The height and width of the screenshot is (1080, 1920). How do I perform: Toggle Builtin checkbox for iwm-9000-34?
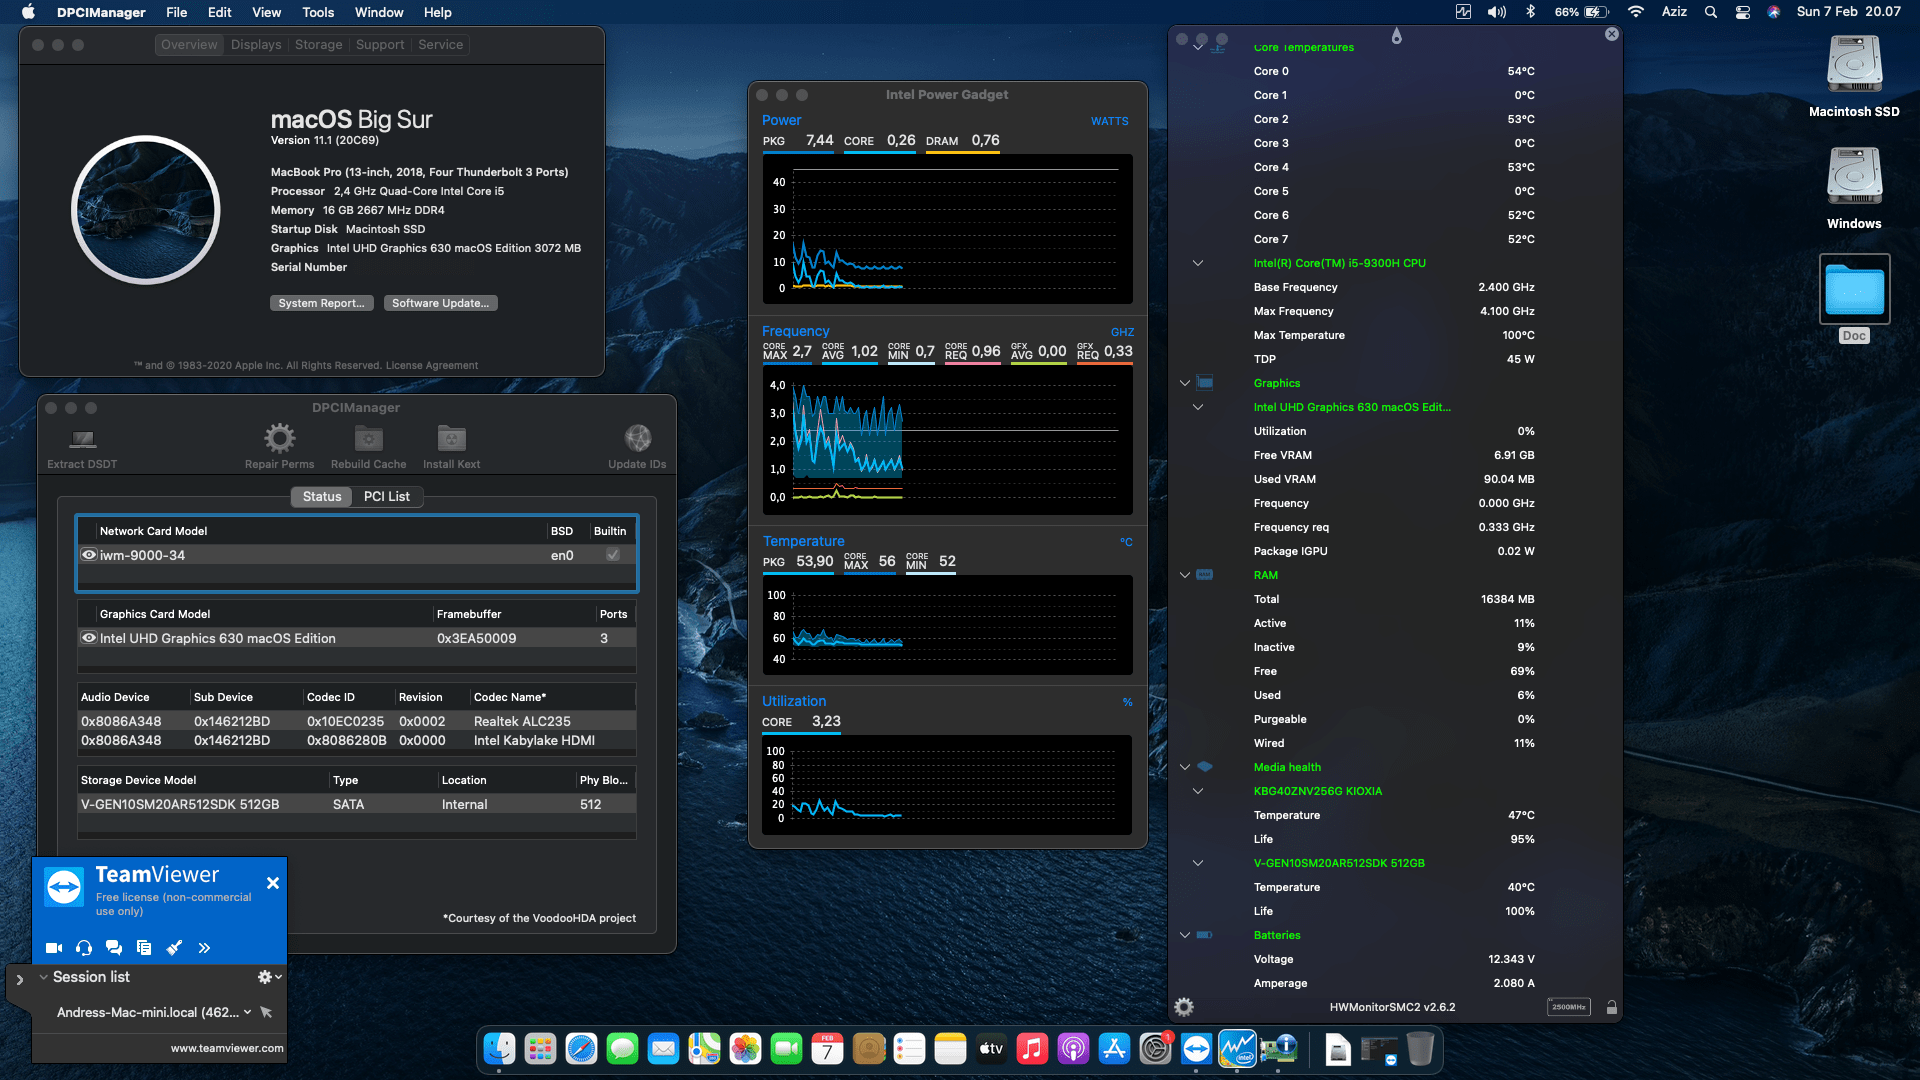click(613, 555)
